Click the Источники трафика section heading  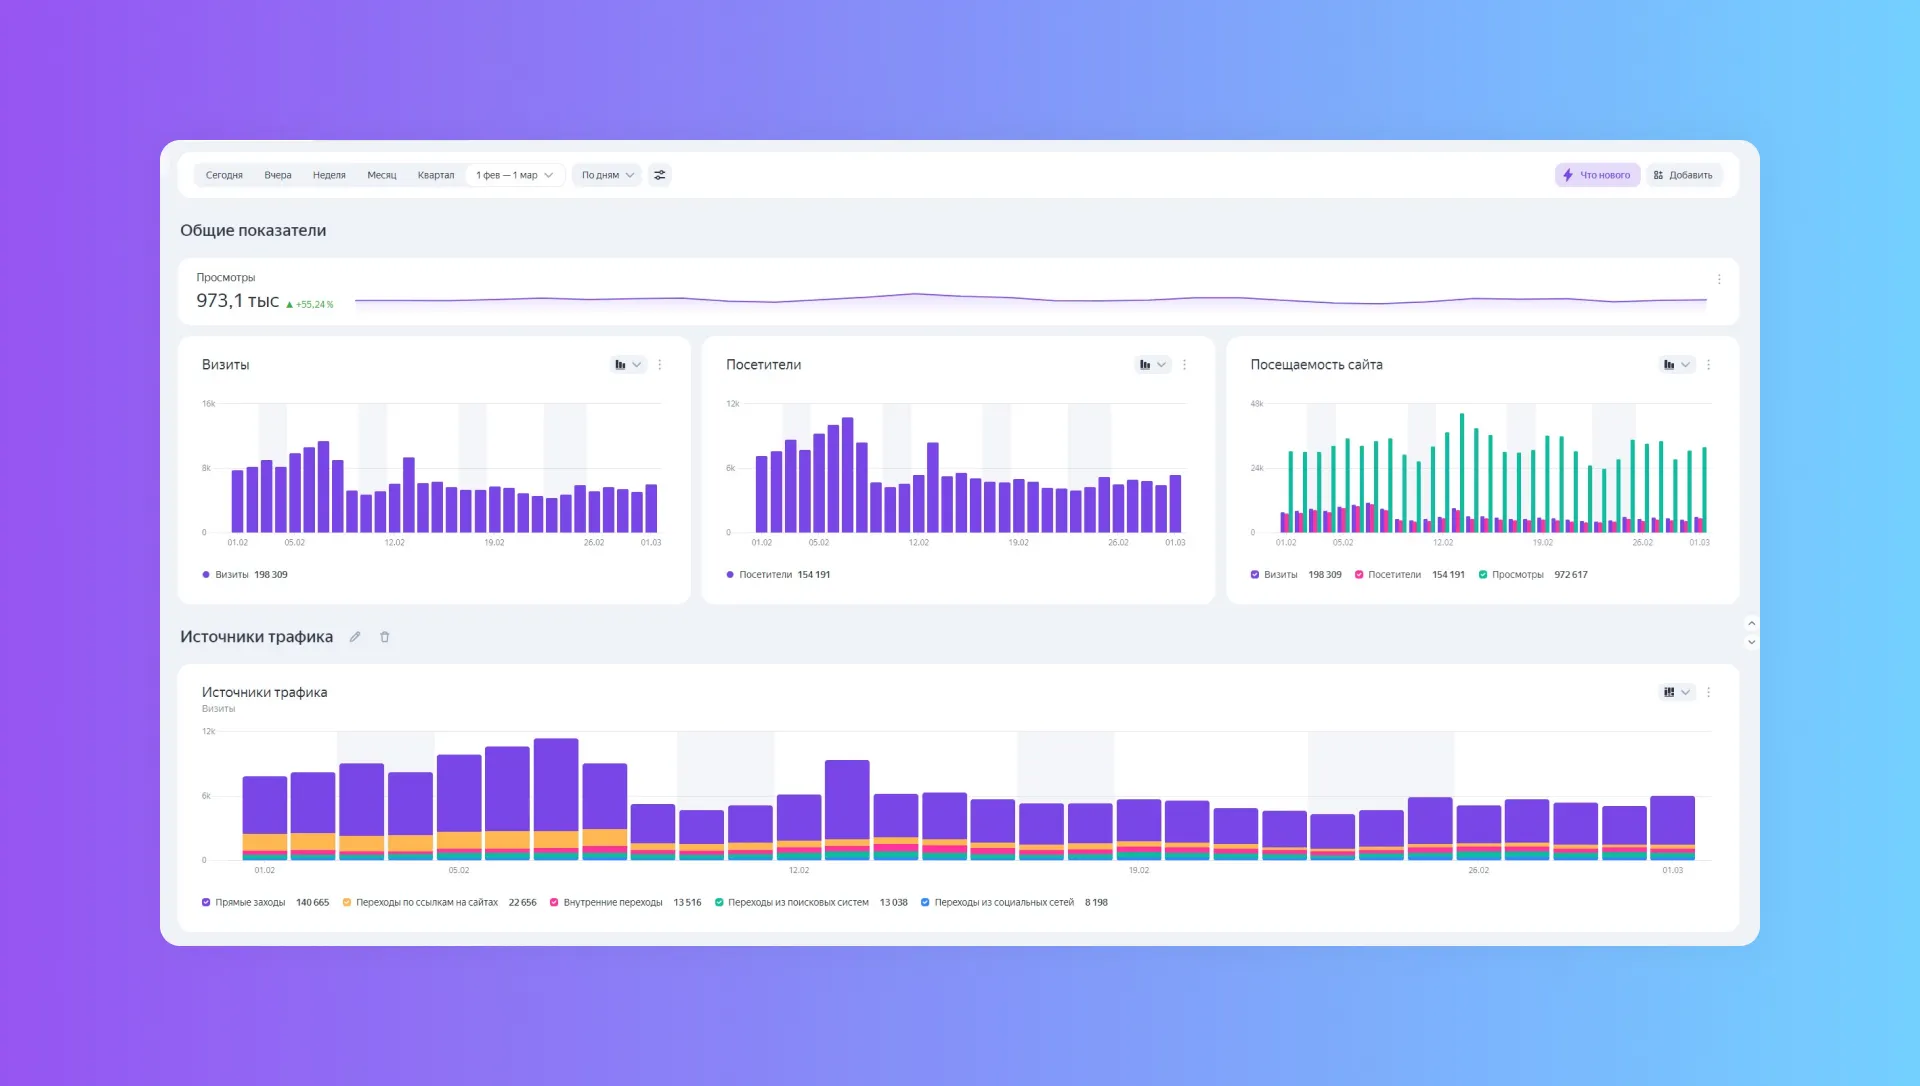click(x=257, y=637)
